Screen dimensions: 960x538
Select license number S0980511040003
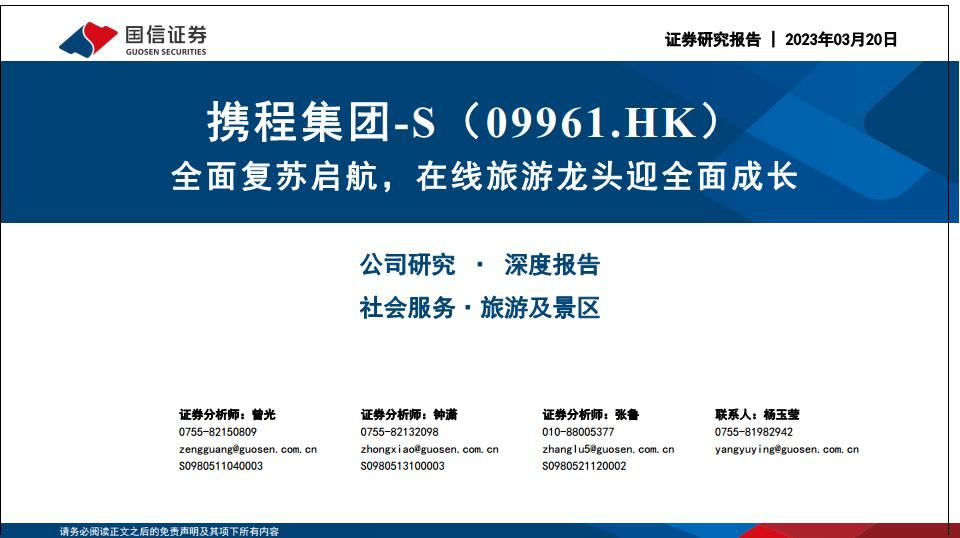pyautogui.click(x=221, y=466)
